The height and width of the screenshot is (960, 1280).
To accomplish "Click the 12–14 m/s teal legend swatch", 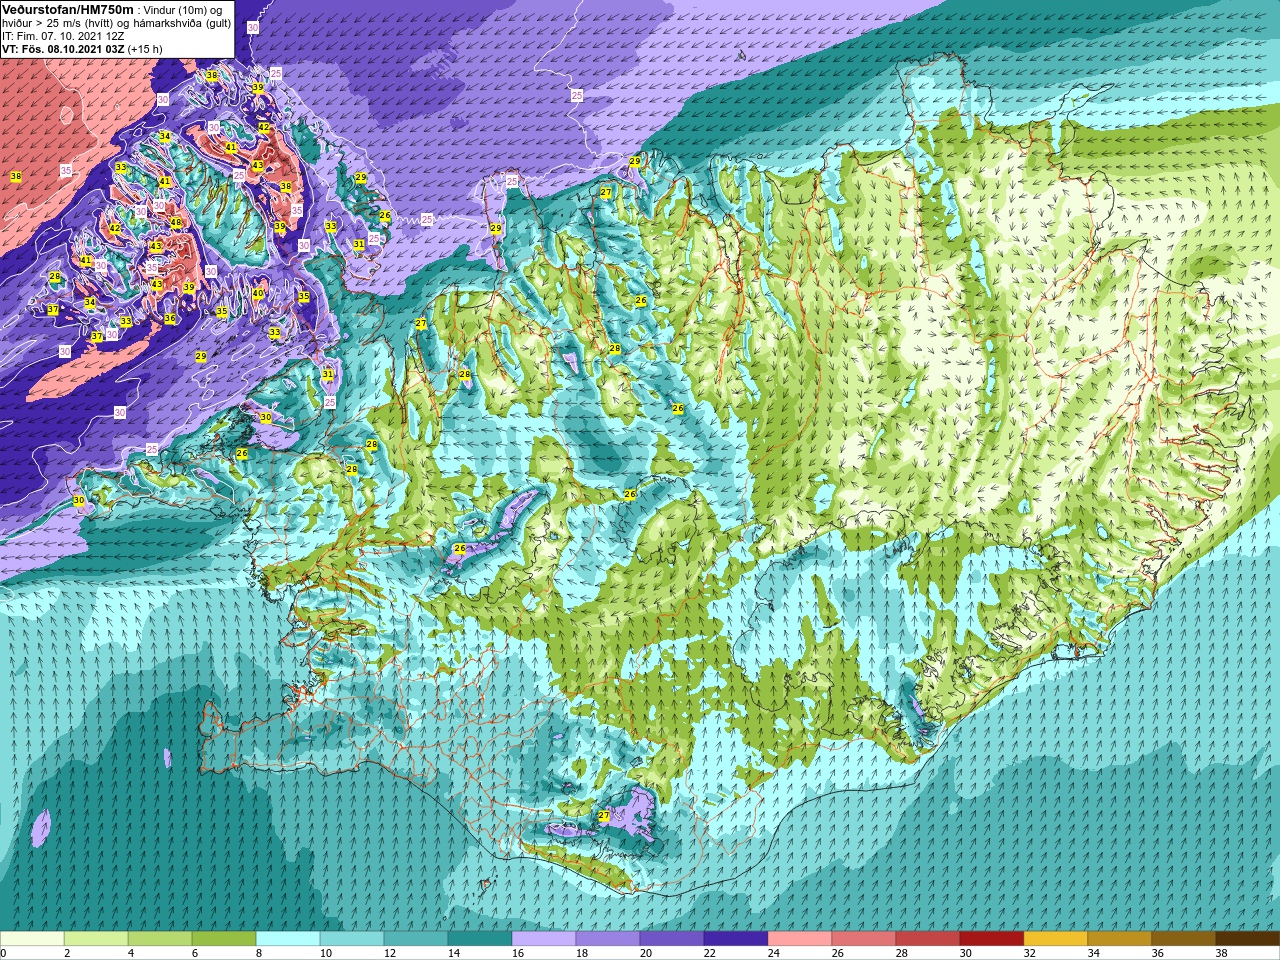I will tap(416, 939).
